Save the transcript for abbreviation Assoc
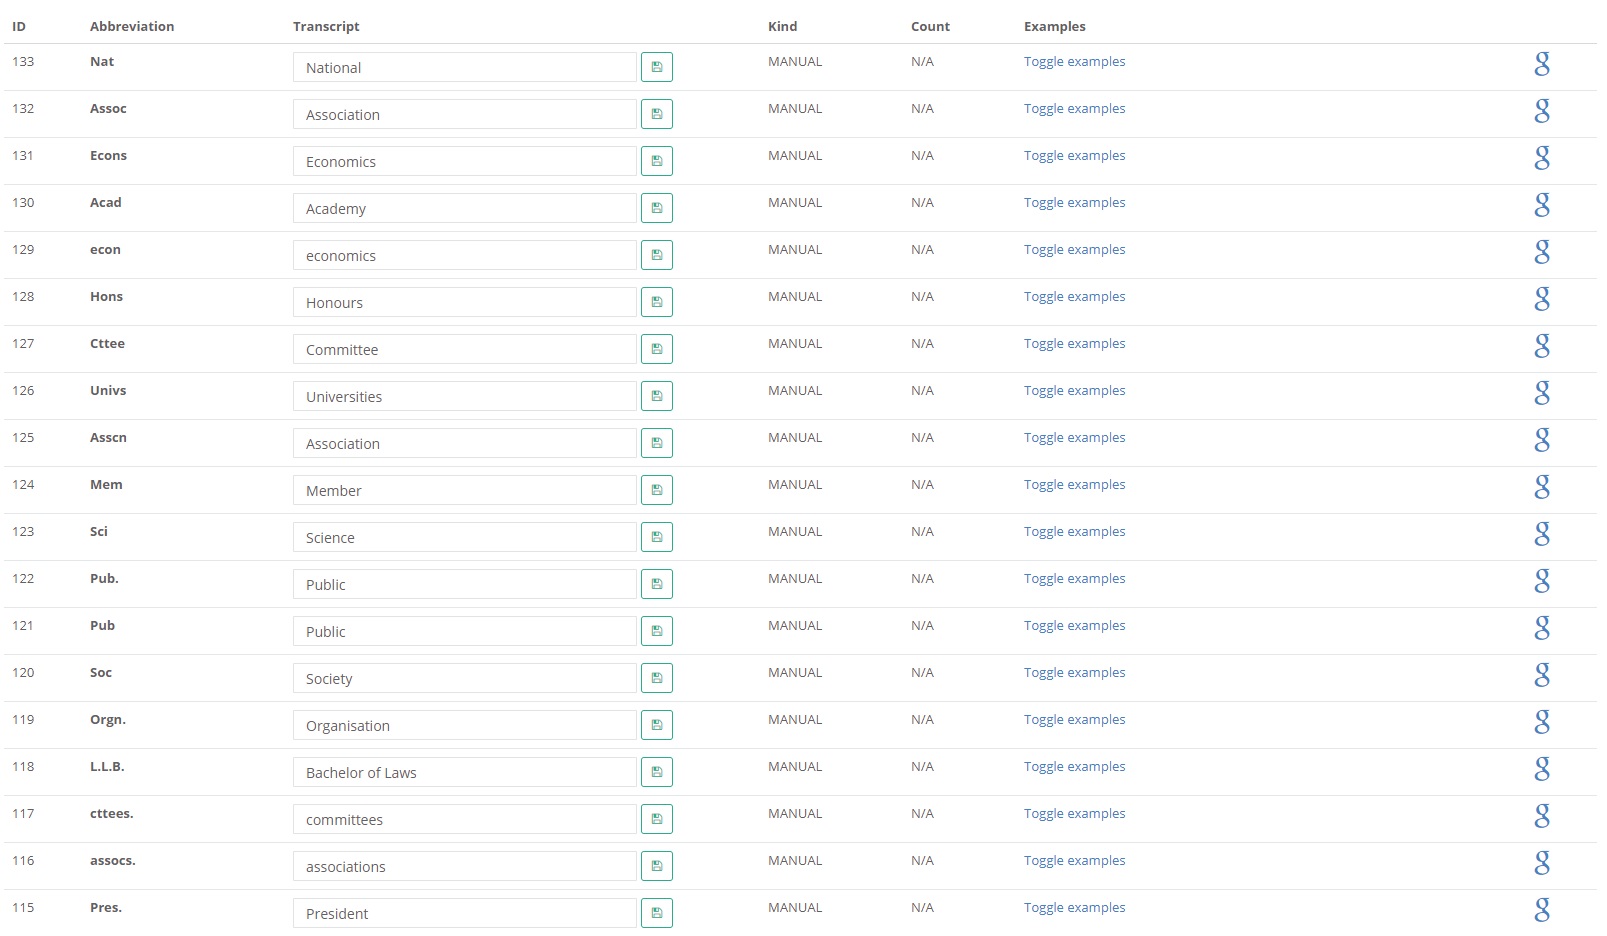The height and width of the screenshot is (936, 1607). click(657, 114)
